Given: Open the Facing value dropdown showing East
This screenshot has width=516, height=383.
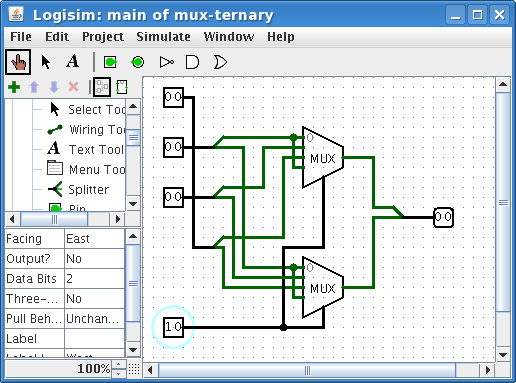Looking at the screenshot, I should 94,239.
